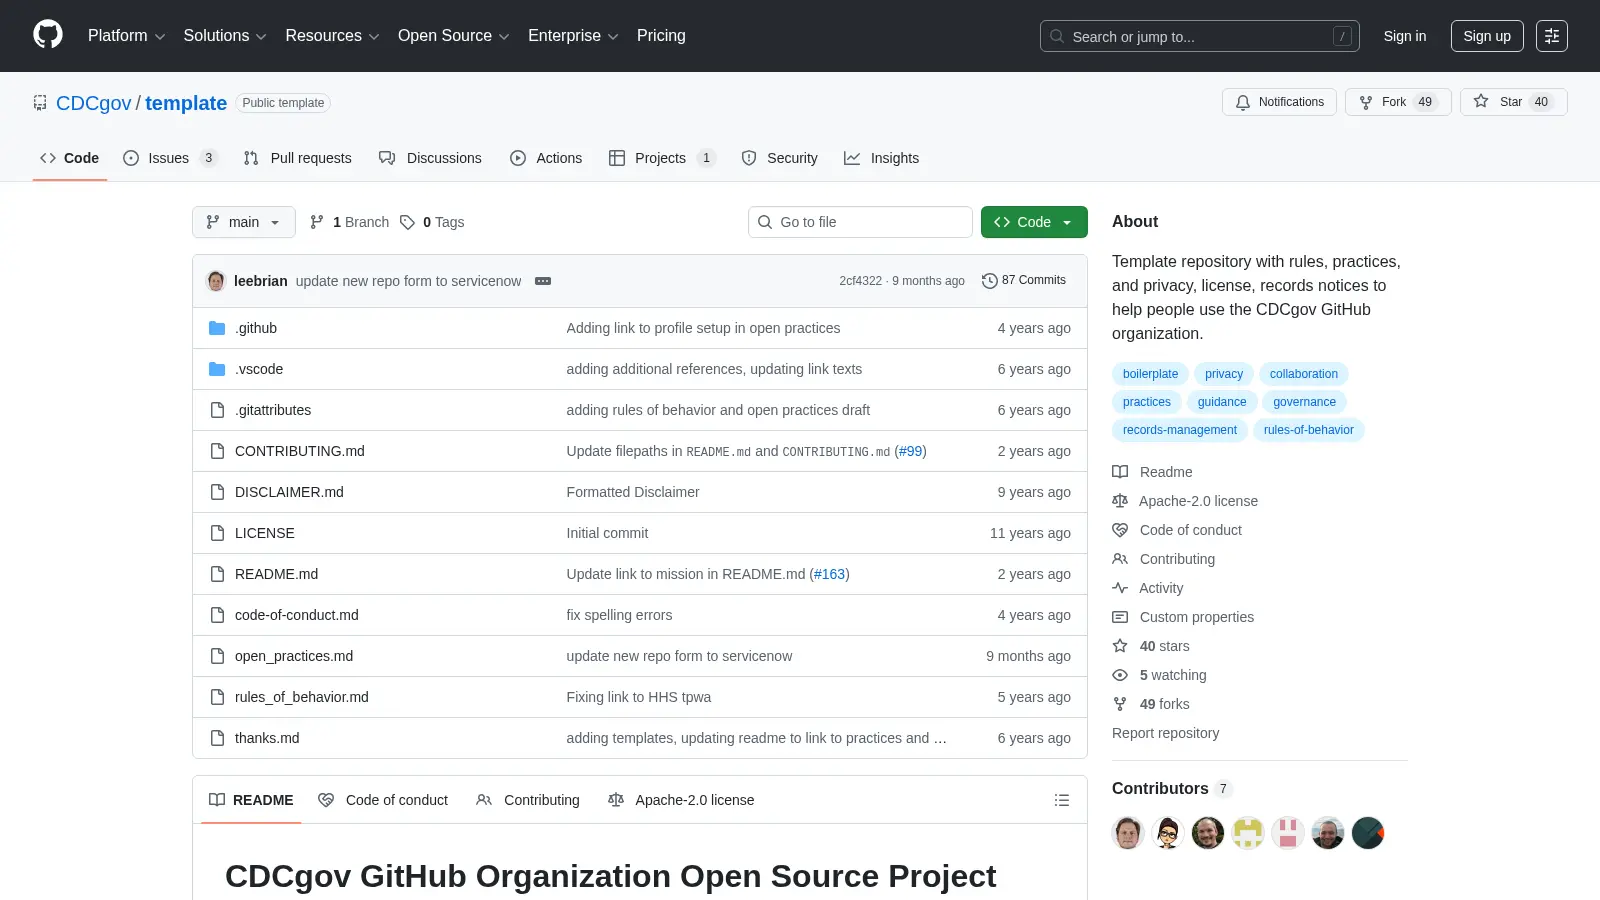Open the .github folder
Image resolution: width=1600 pixels, height=900 pixels.
(x=256, y=328)
